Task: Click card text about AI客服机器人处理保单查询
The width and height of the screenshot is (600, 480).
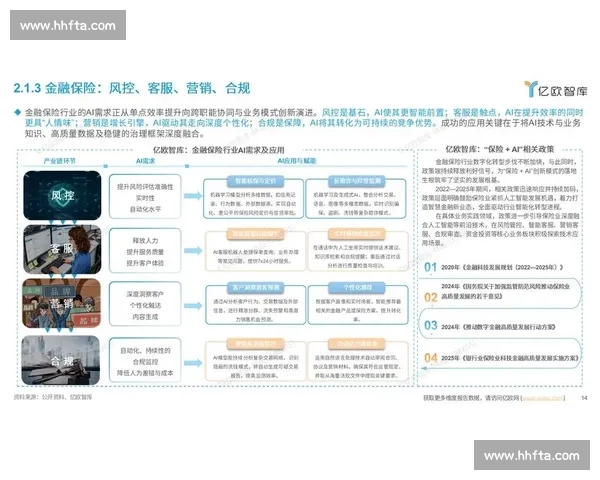Action: click(256, 256)
